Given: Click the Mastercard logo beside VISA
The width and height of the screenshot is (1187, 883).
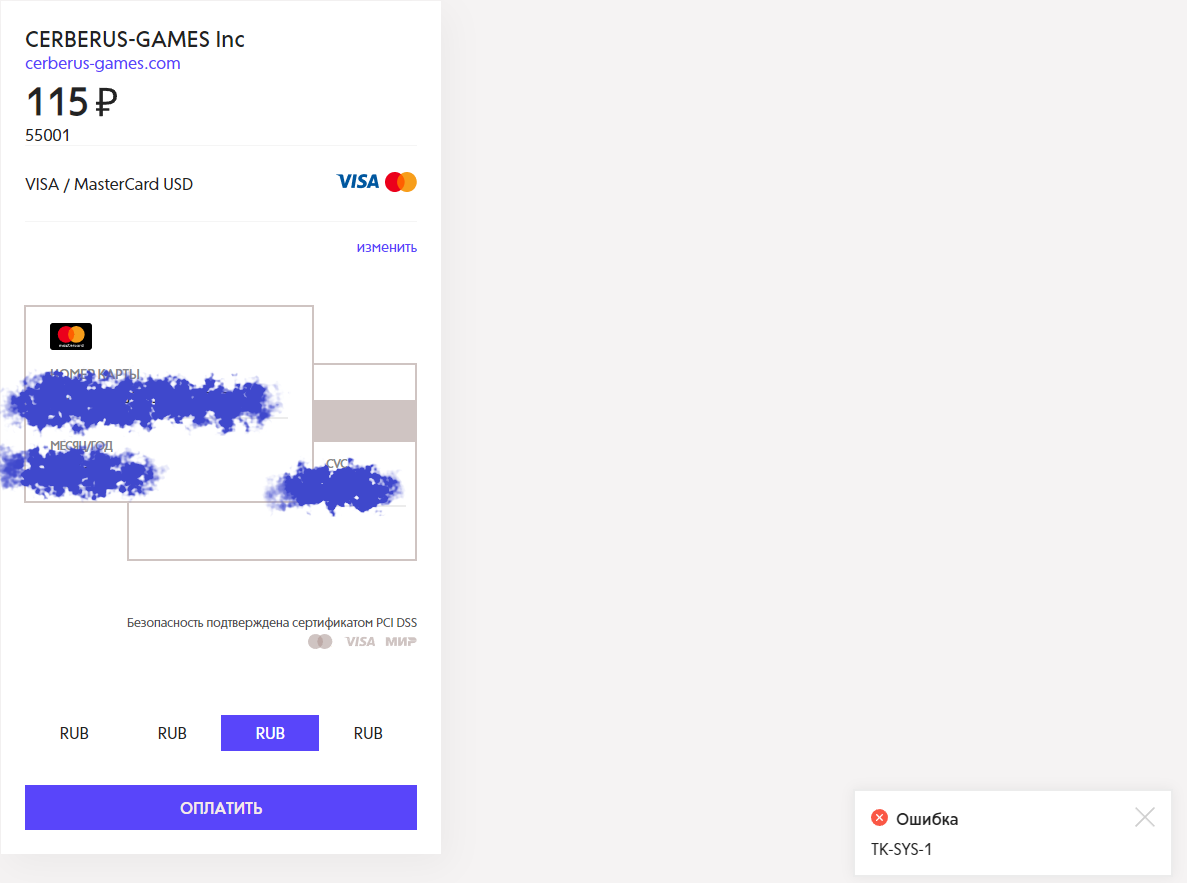Looking at the screenshot, I should (x=400, y=182).
